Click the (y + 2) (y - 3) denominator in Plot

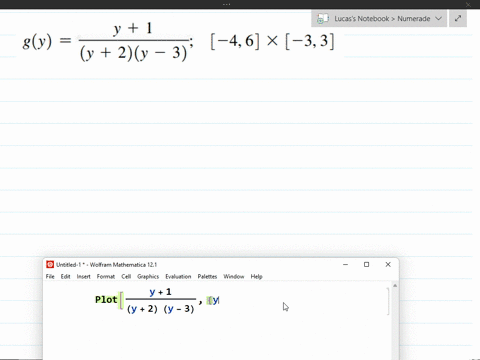tap(160, 309)
